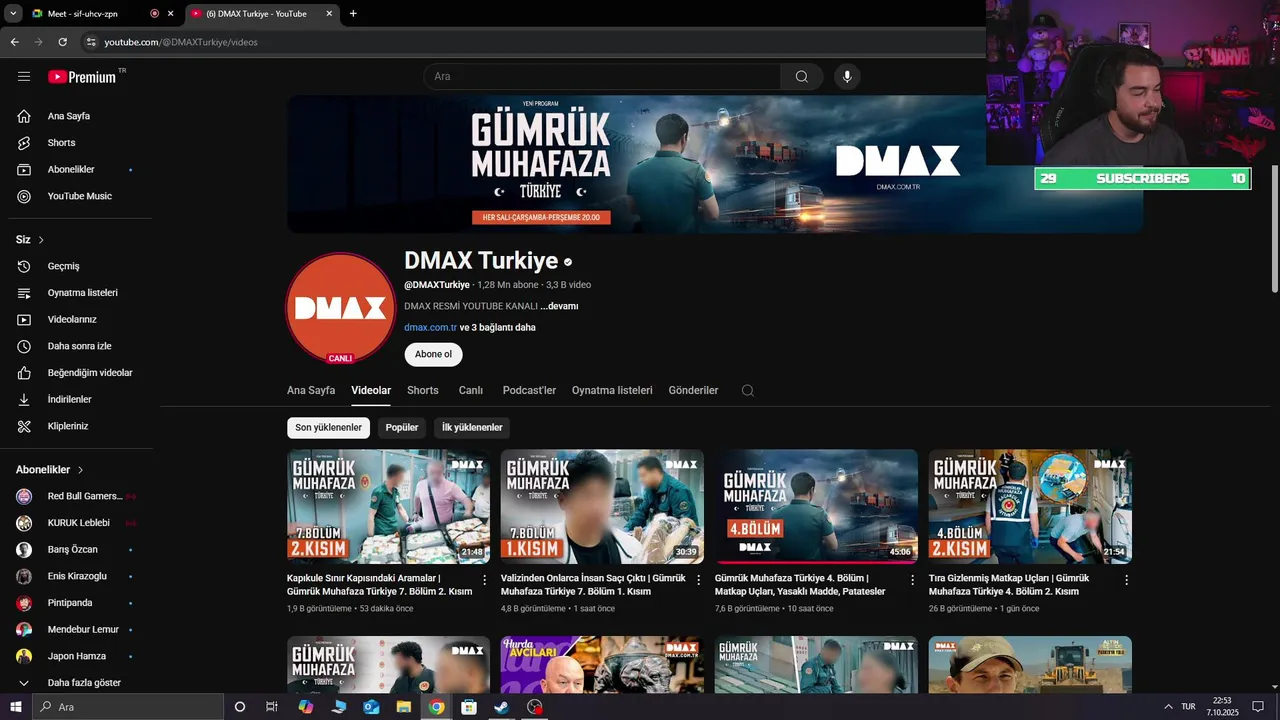Viewport: 1280px width, 720px height.
Task: Click the YouTube search input field
Action: point(602,77)
